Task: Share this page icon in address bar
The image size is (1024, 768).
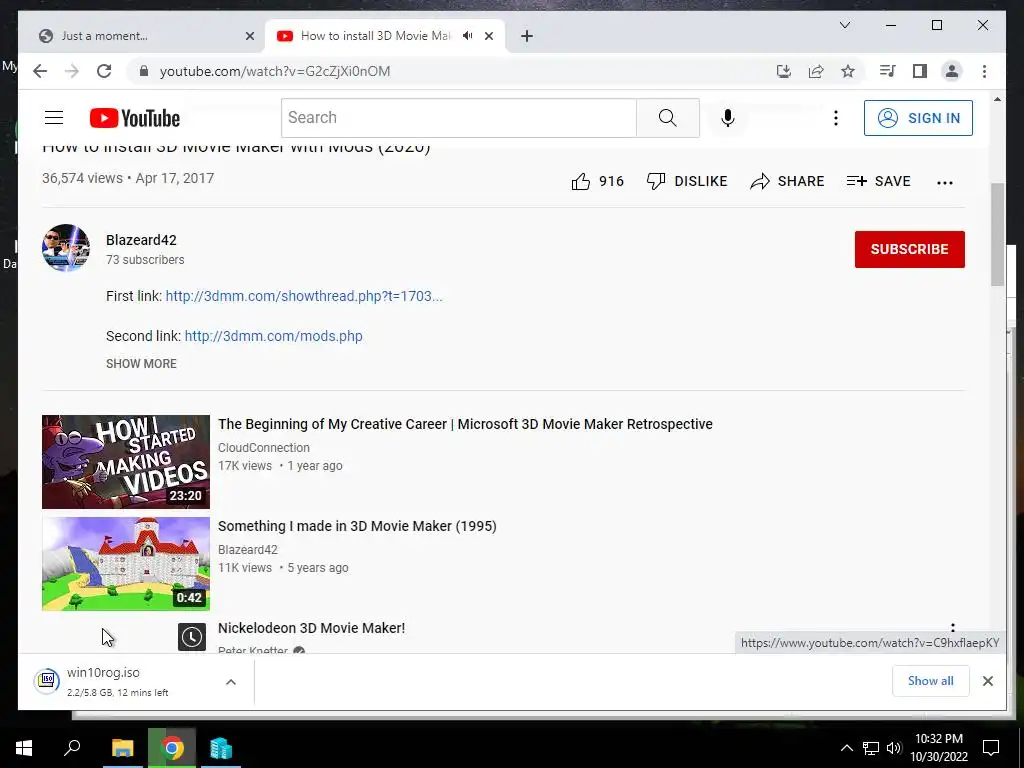Action: coord(816,71)
